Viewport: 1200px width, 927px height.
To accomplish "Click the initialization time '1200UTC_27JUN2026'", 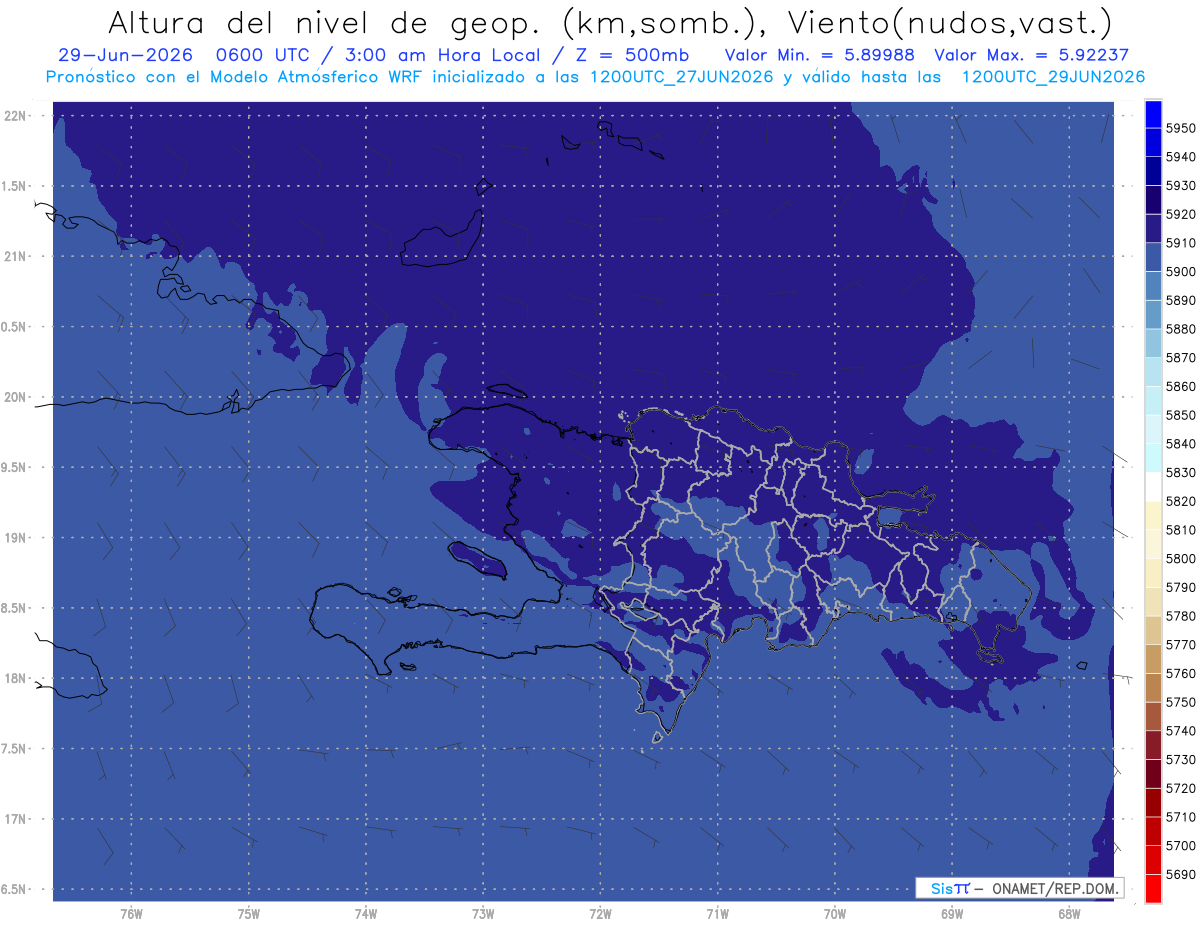I will pyautogui.click(x=681, y=77).
